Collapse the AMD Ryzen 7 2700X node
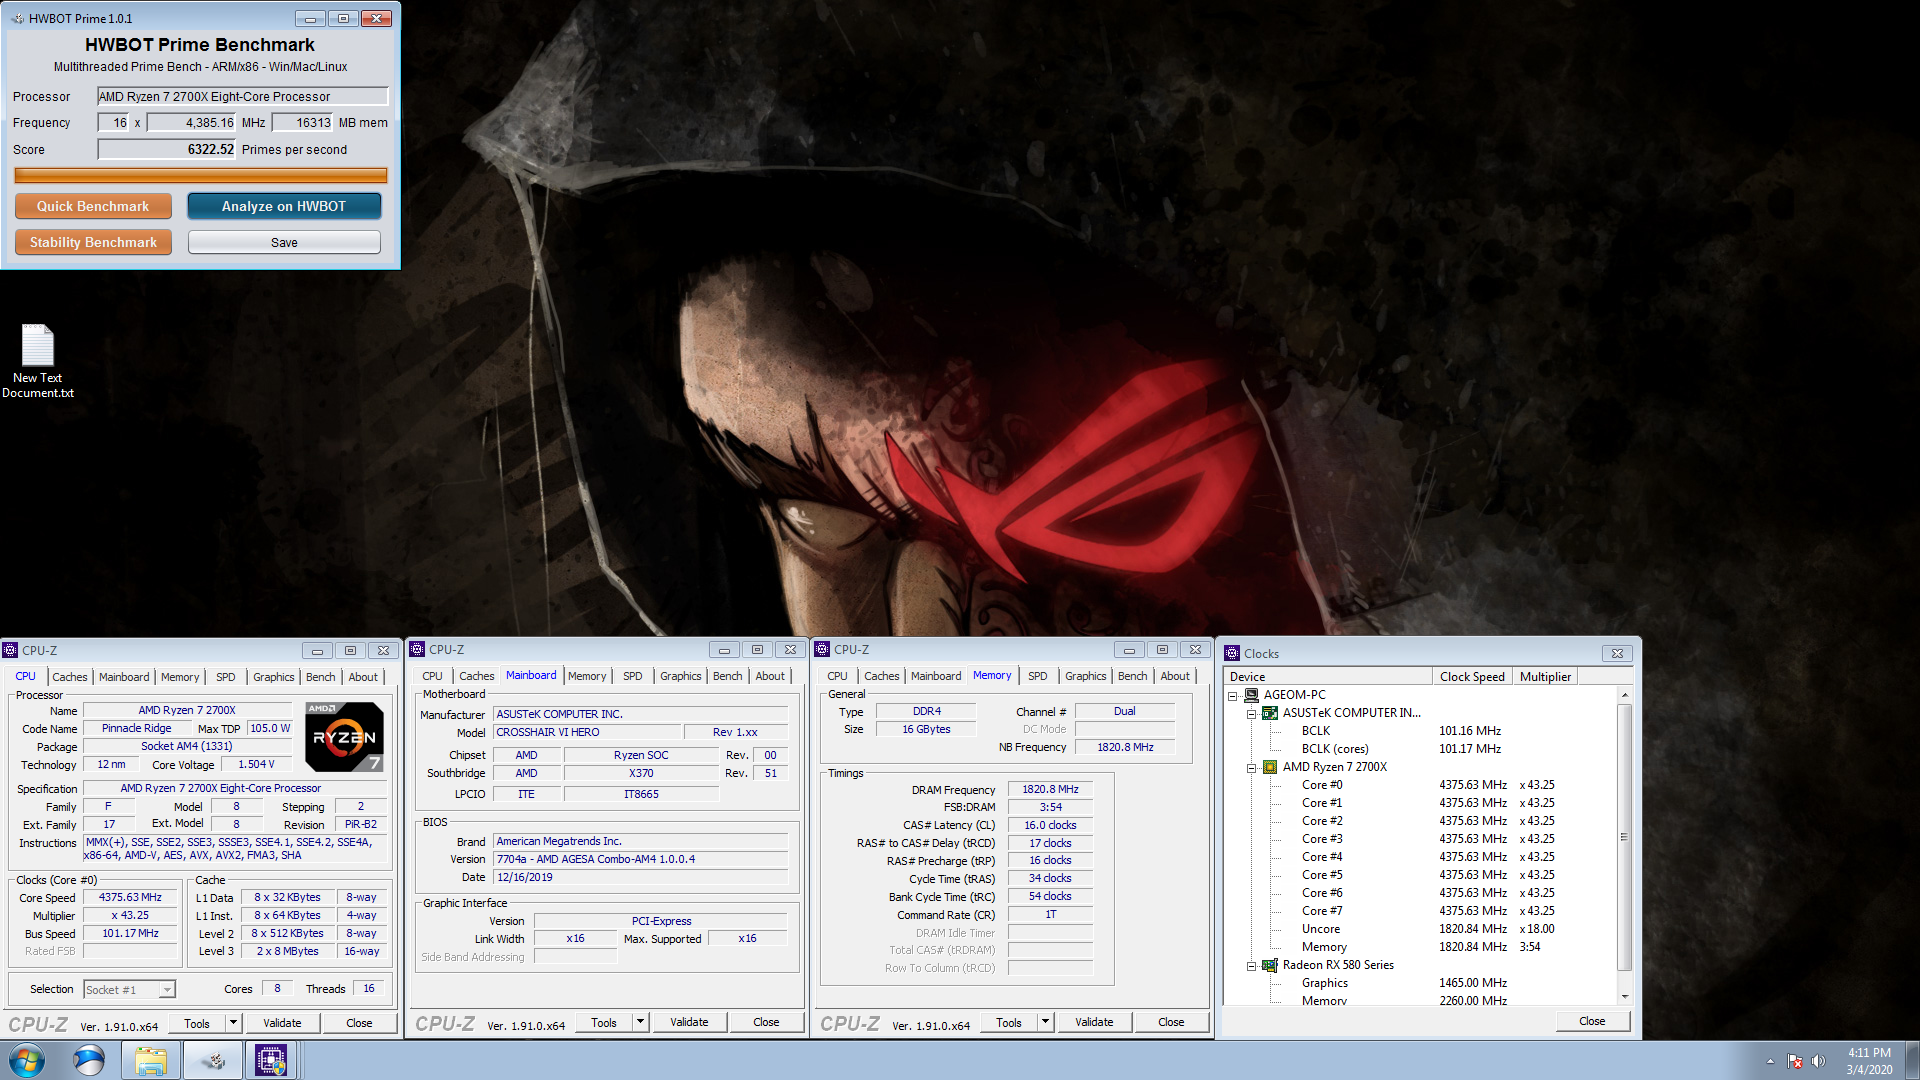This screenshot has height=1080, width=1920. [x=1251, y=767]
